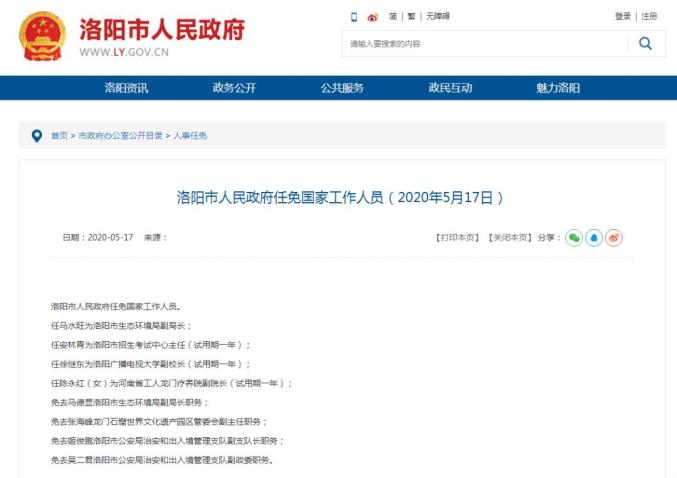
Task: Click the date text 2020-05-17
Action: (x=110, y=237)
